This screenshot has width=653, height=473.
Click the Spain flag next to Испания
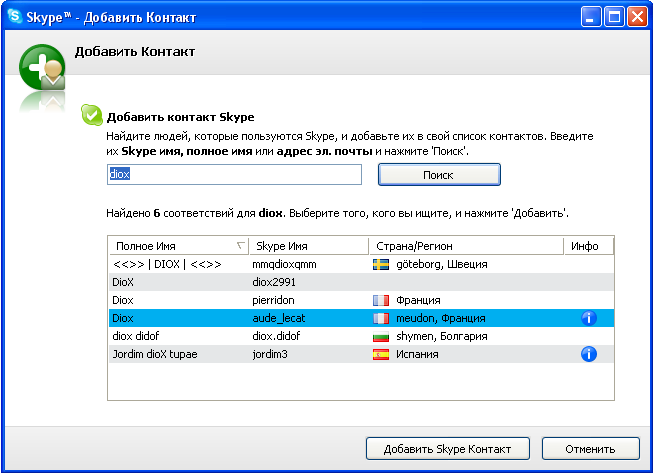[x=381, y=354]
